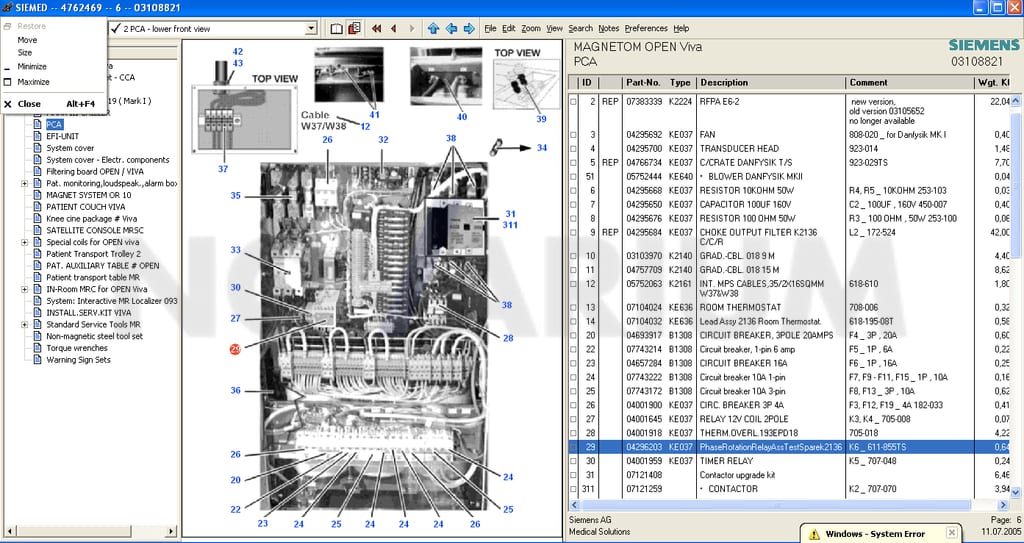
Task: Open the Notes menu
Action: [609, 29]
